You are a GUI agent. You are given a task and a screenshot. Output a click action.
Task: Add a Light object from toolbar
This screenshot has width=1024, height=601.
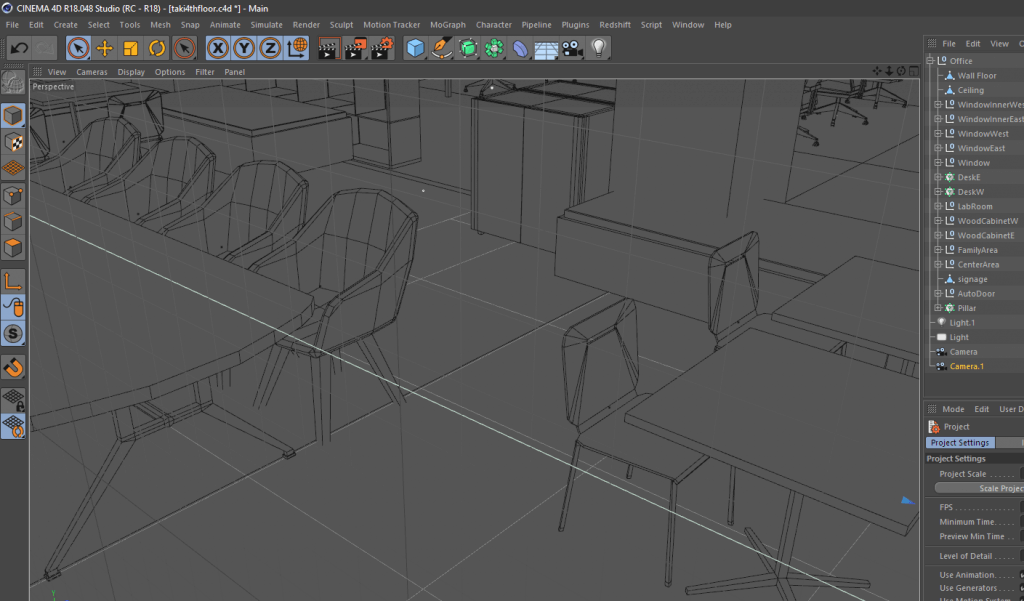[598, 47]
